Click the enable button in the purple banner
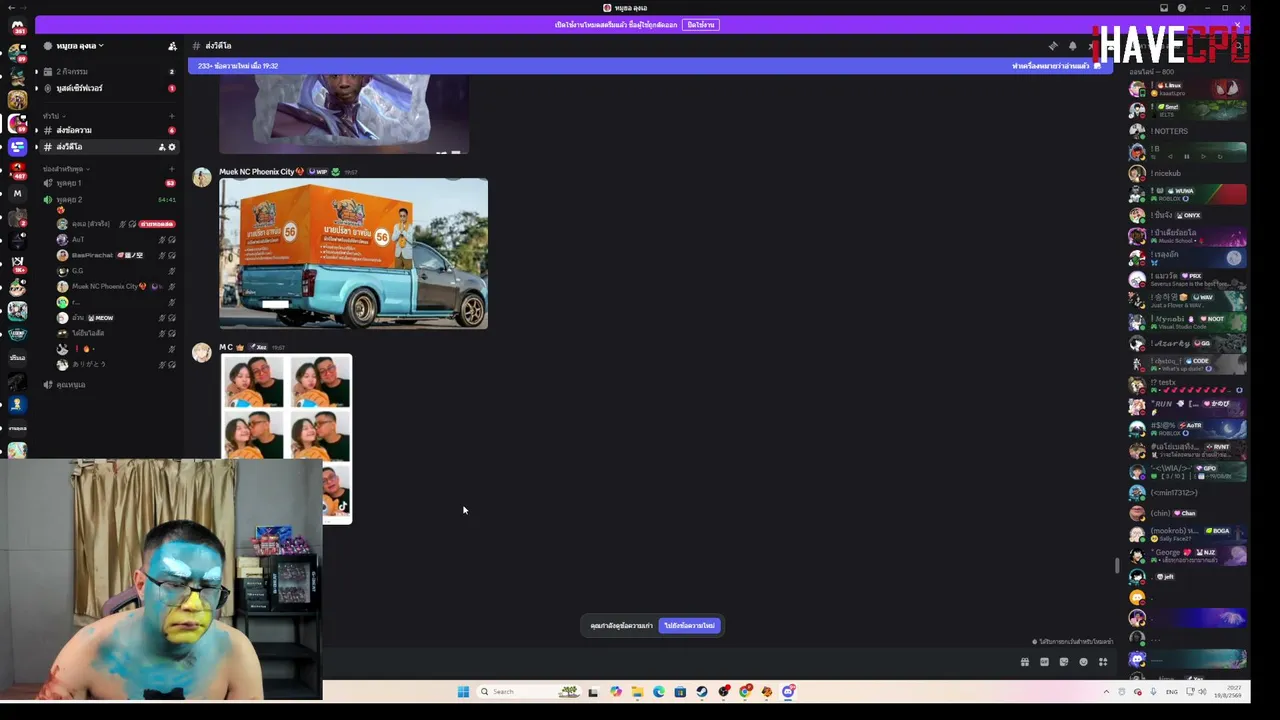Screen dimensions: 1280x720 coord(701,25)
